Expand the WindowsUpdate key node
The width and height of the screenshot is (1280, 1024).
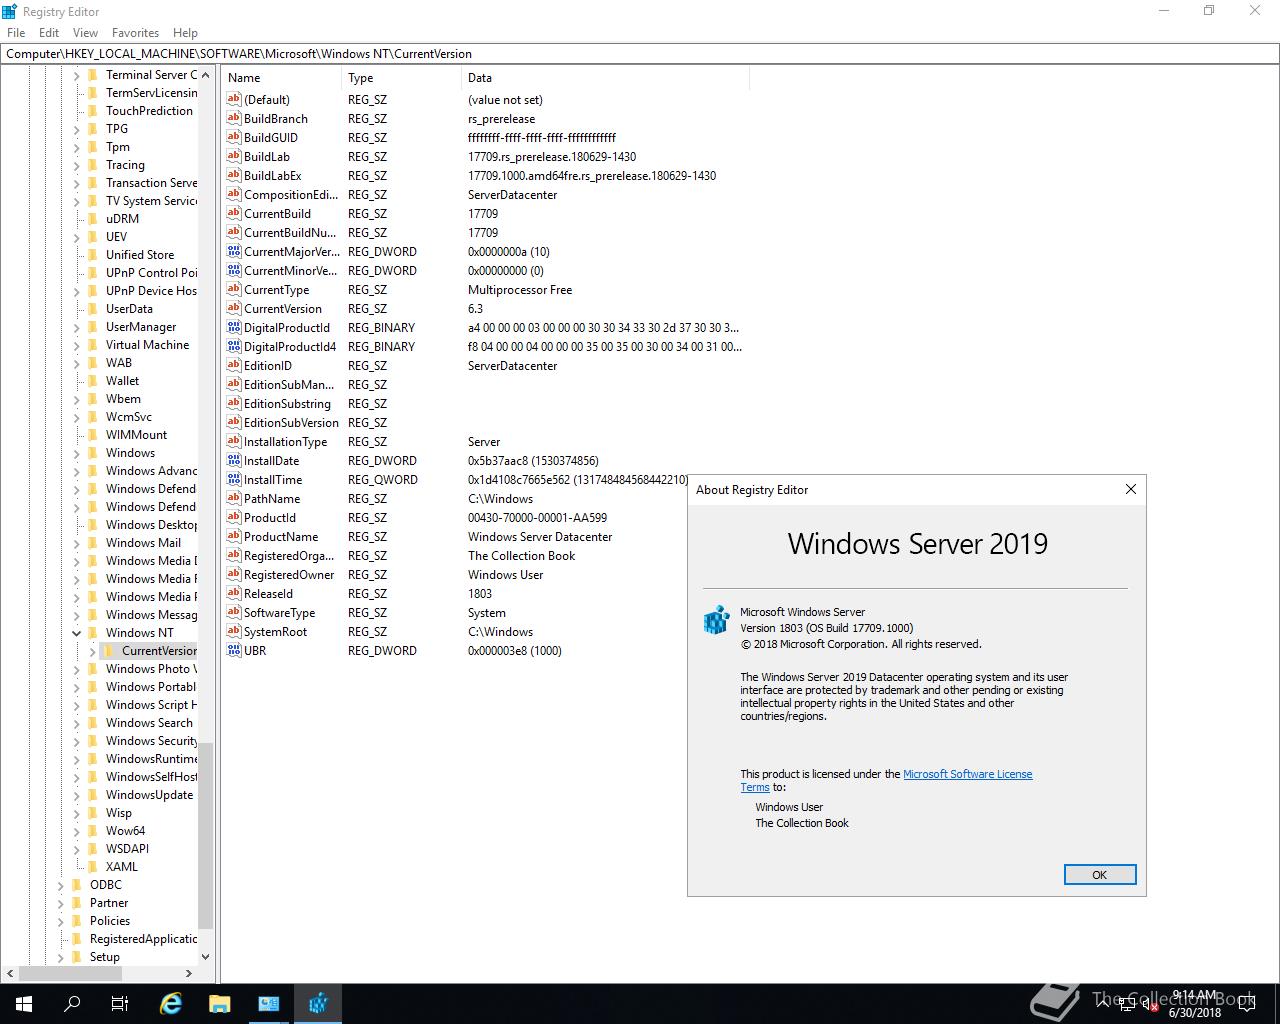coord(77,794)
